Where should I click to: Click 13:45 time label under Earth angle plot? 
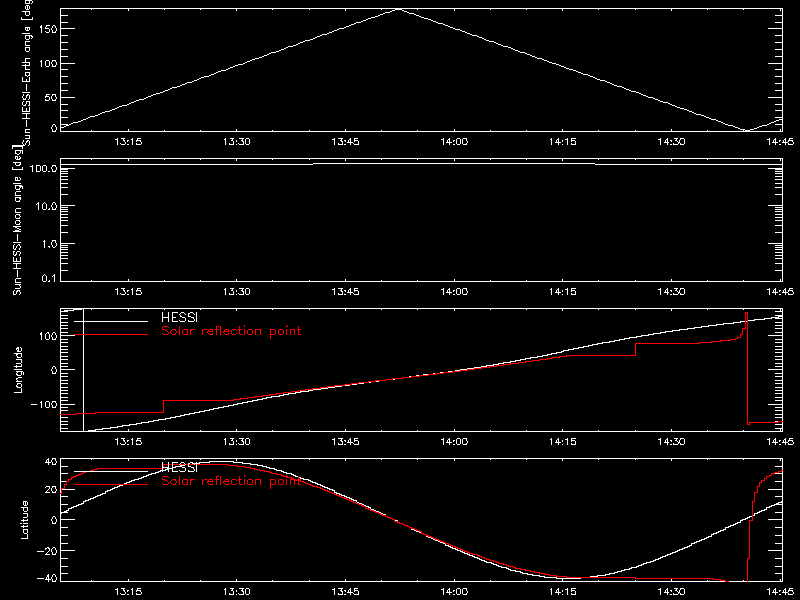point(345,142)
